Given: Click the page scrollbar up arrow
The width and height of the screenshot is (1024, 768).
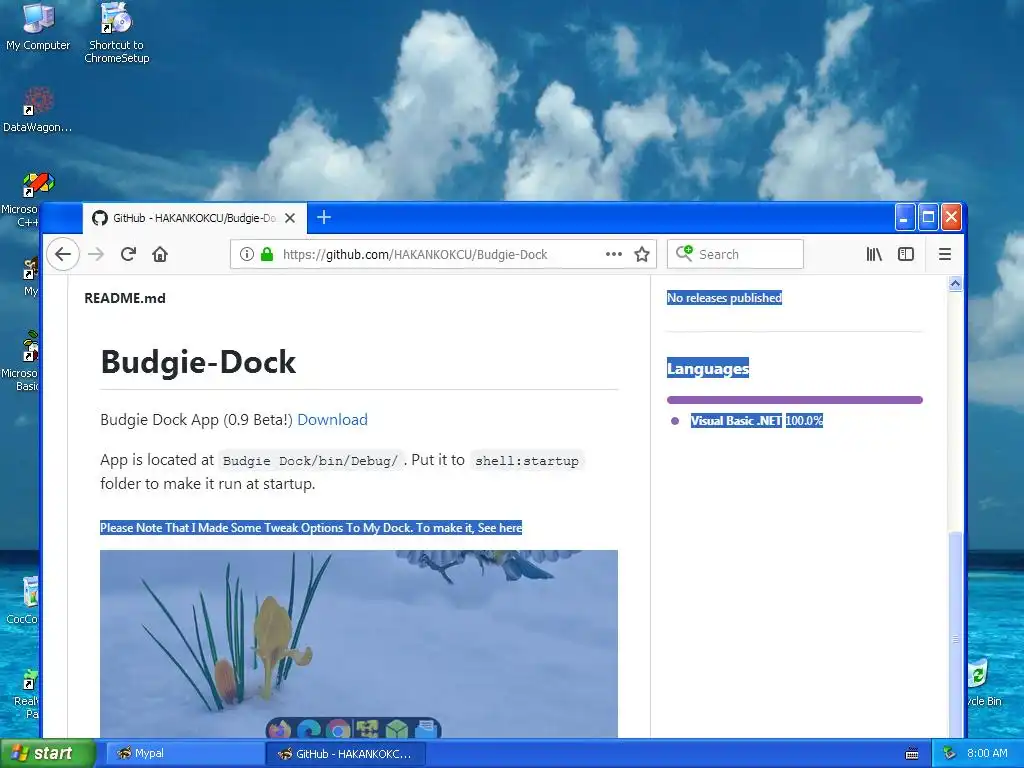Looking at the screenshot, I should pyautogui.click(x=955, y=283).
